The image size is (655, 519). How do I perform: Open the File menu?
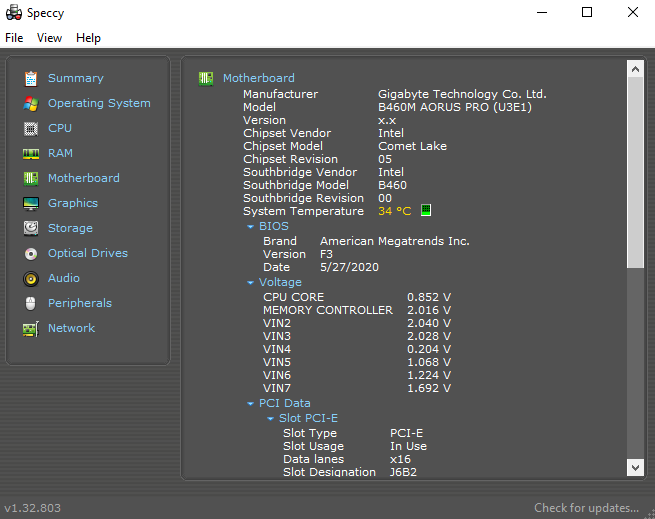(14, 38)
